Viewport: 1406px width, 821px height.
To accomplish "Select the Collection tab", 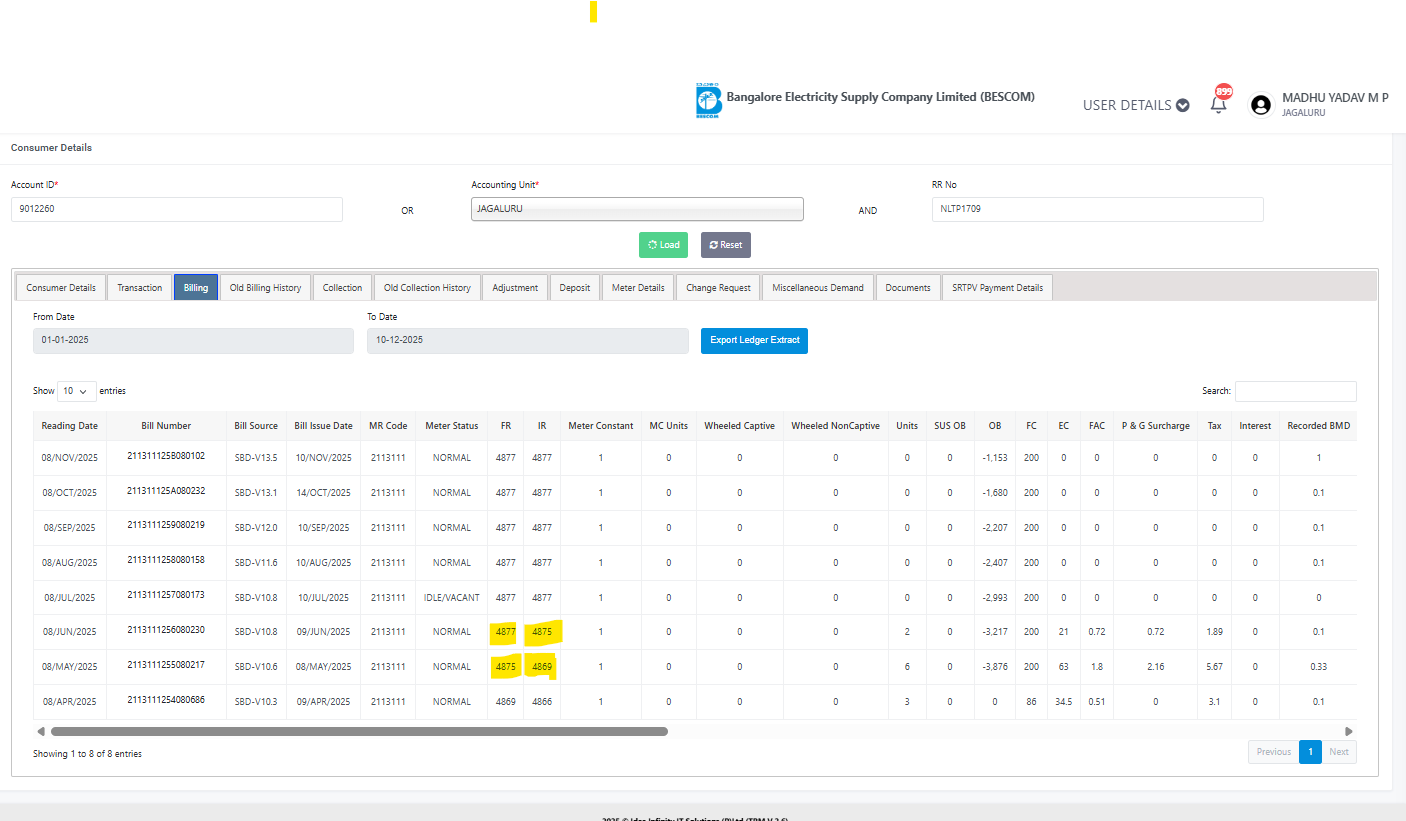I will 342,288.
